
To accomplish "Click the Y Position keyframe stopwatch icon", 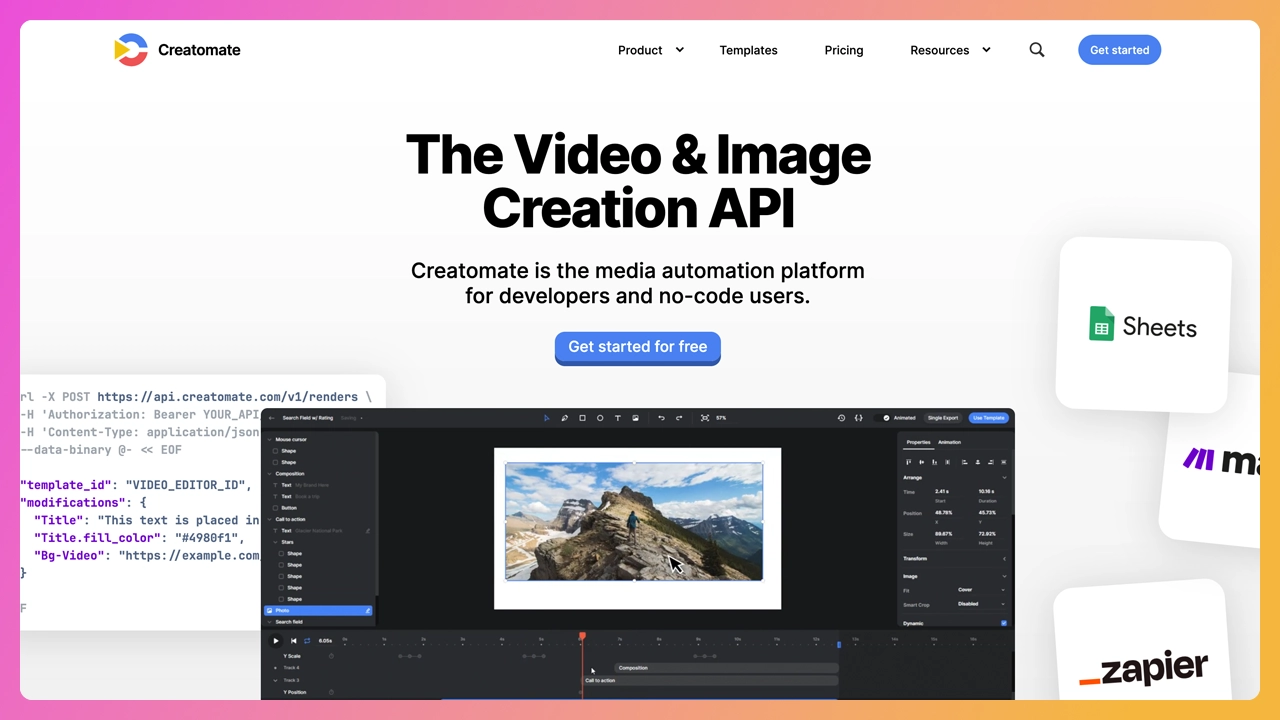I will click(331, 692).
